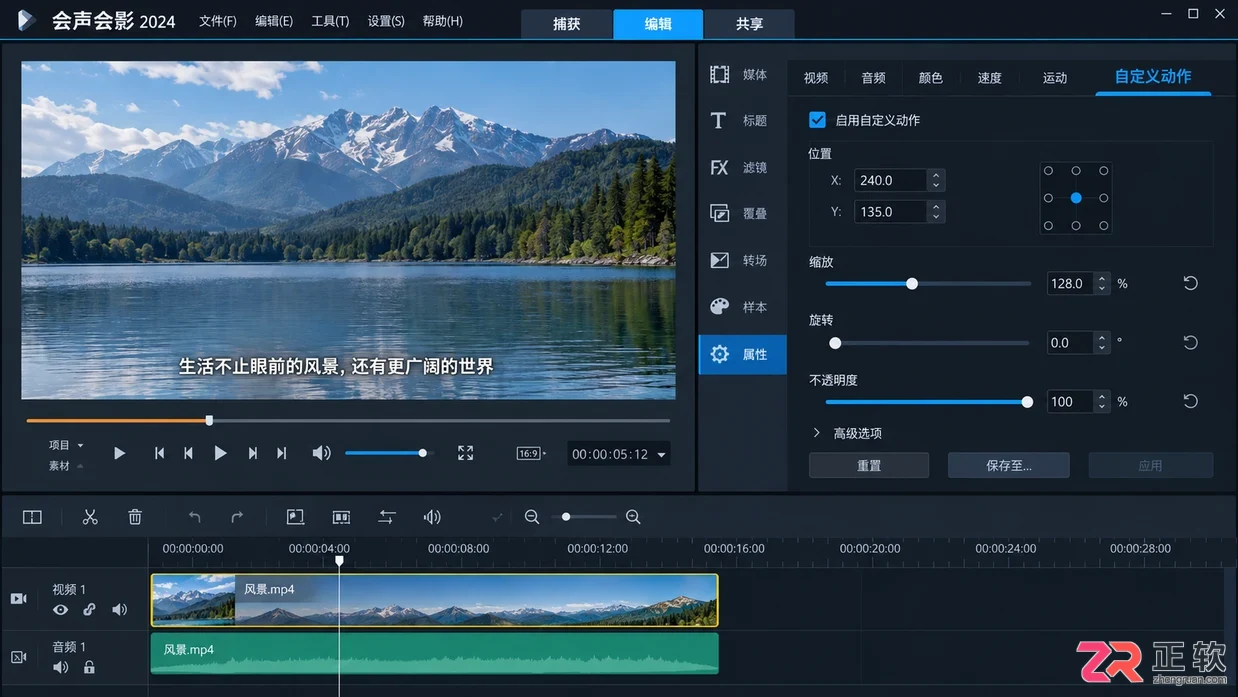Screen dimensions: 1238x697
Task: Open the 工具(T) menu
Action: pyautogui.click(x=330, y=21)
